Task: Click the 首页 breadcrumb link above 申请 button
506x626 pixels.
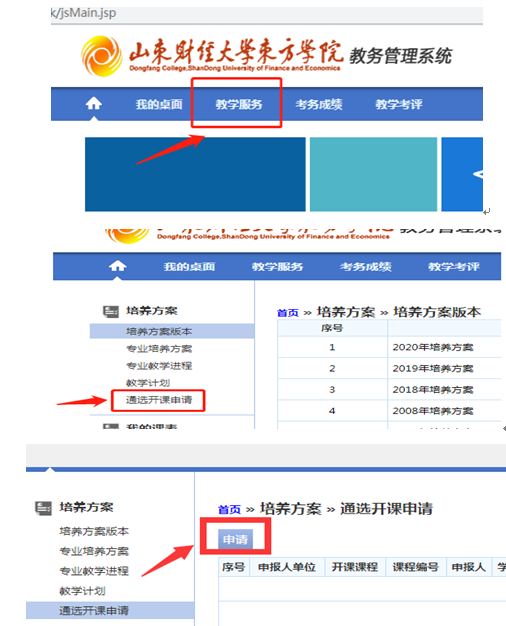Action: pos(230,509)
